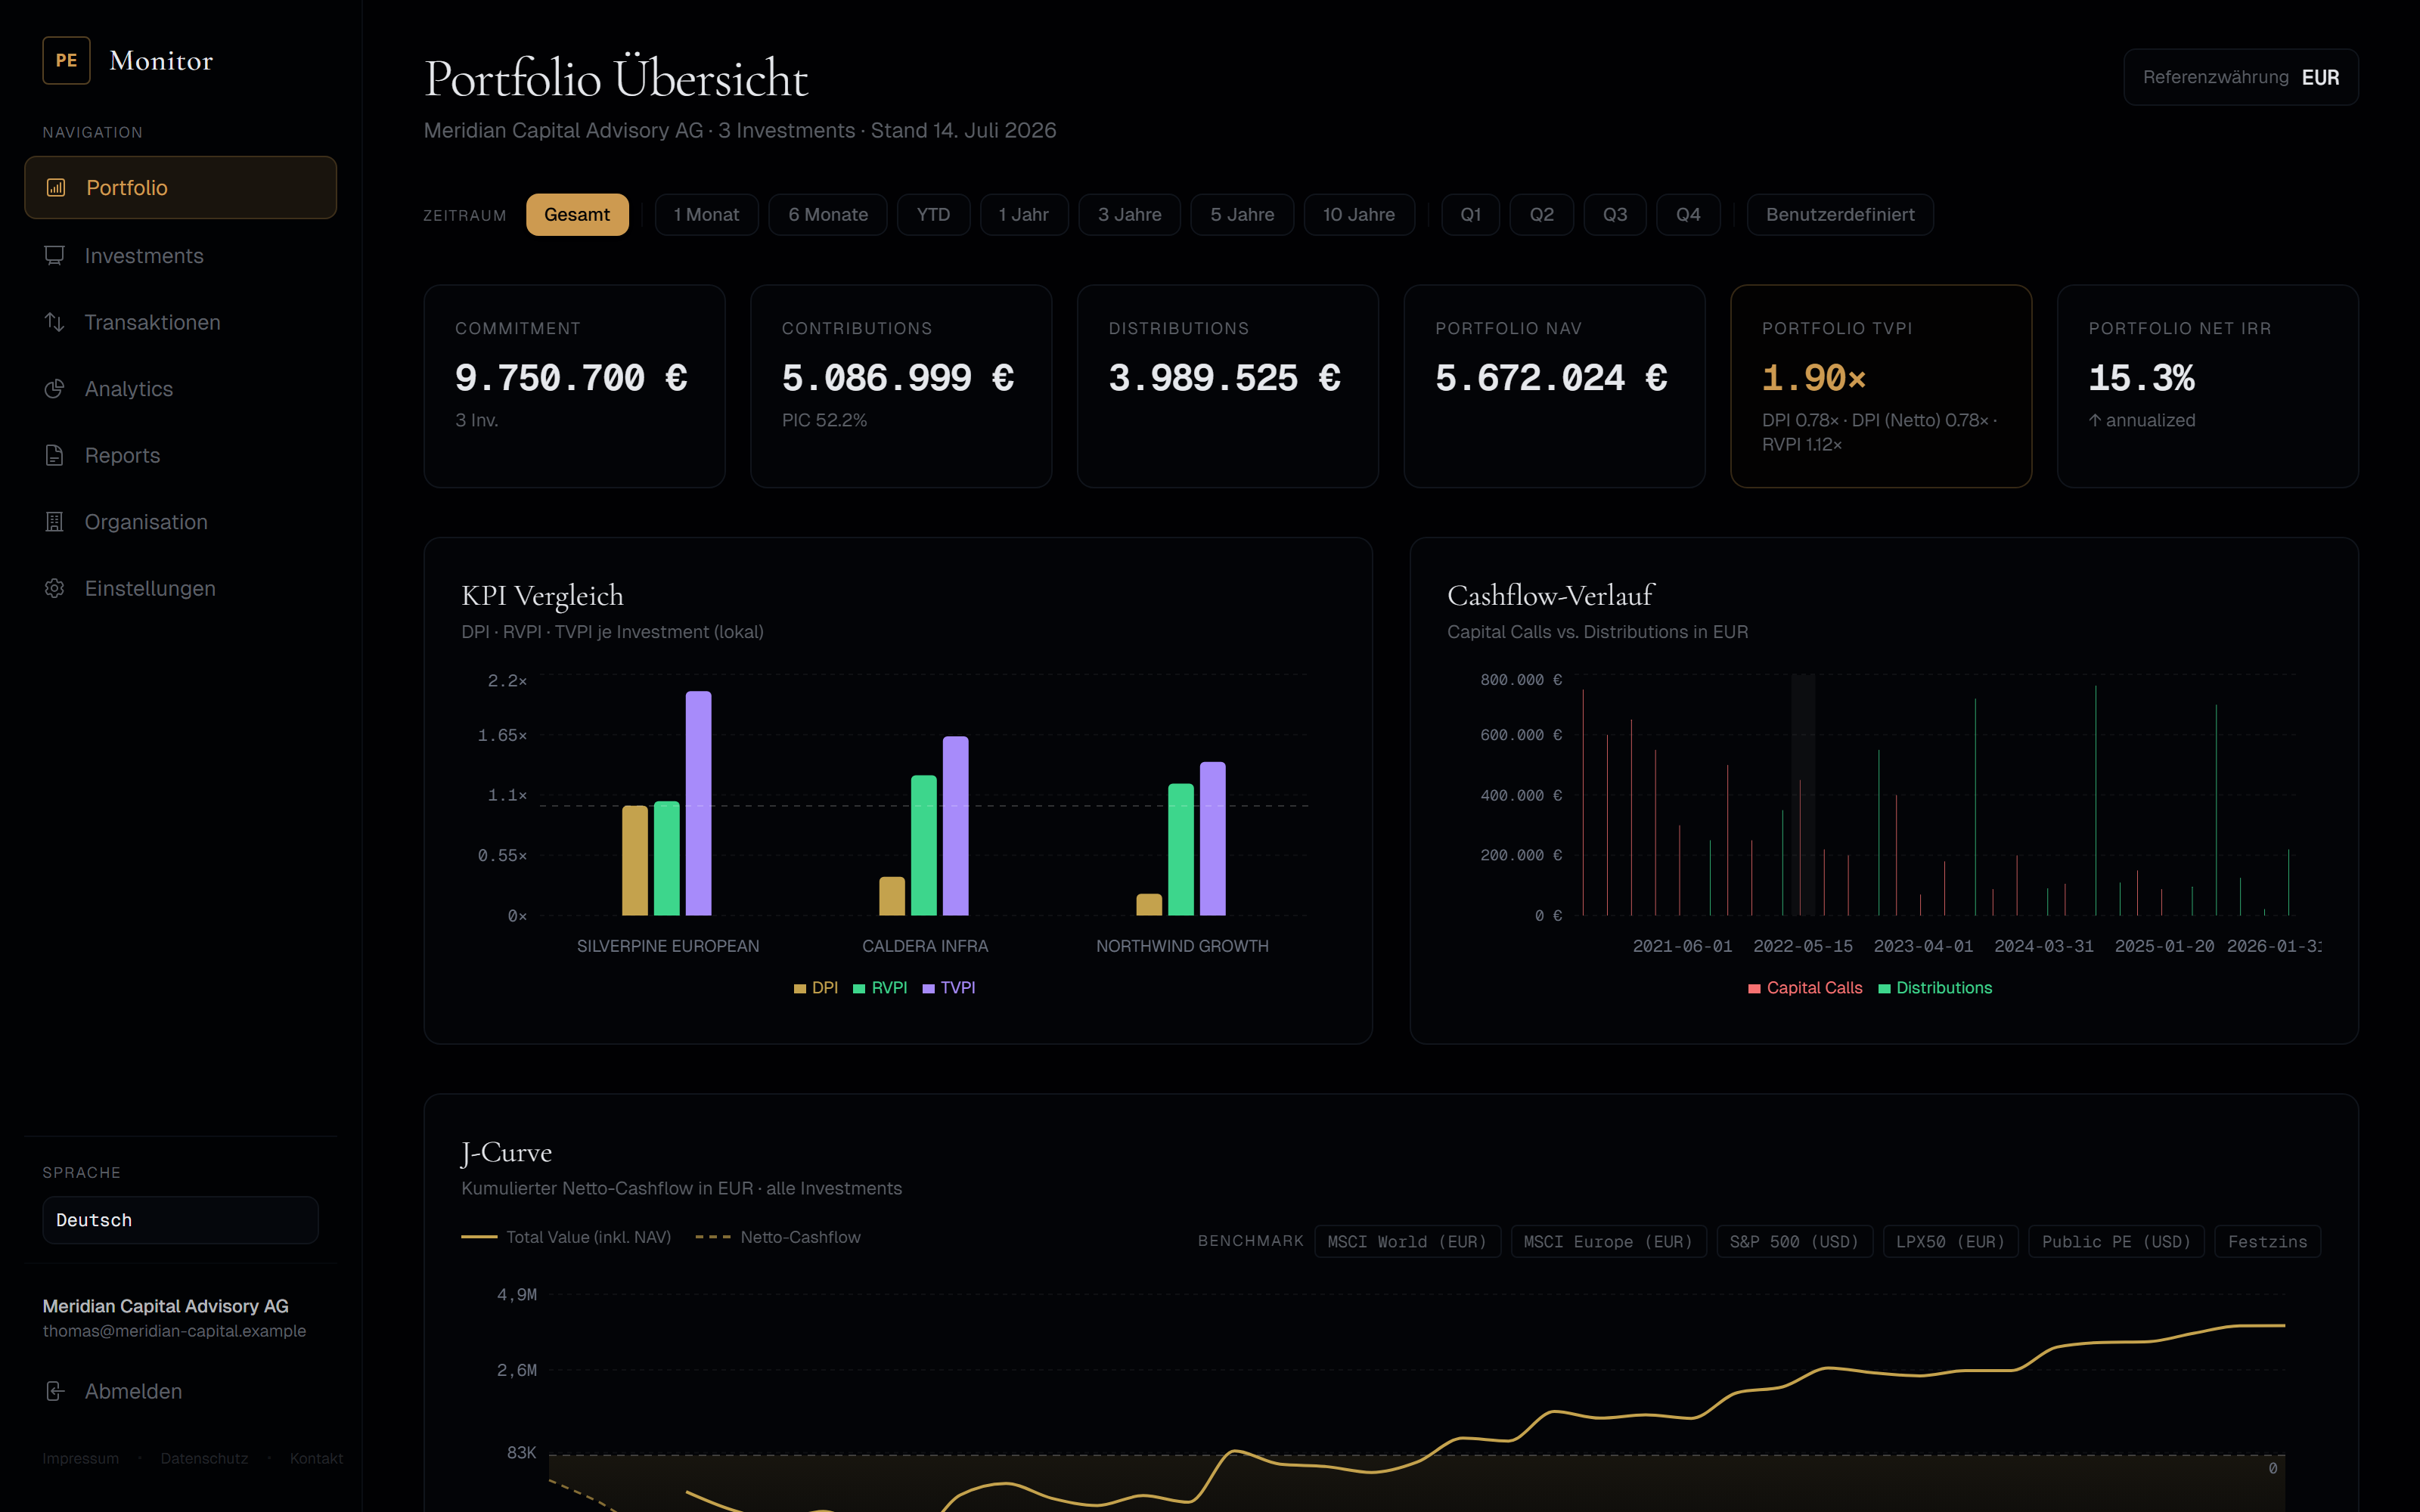Toggle Capital Calls legend entry

[1805, 987]
